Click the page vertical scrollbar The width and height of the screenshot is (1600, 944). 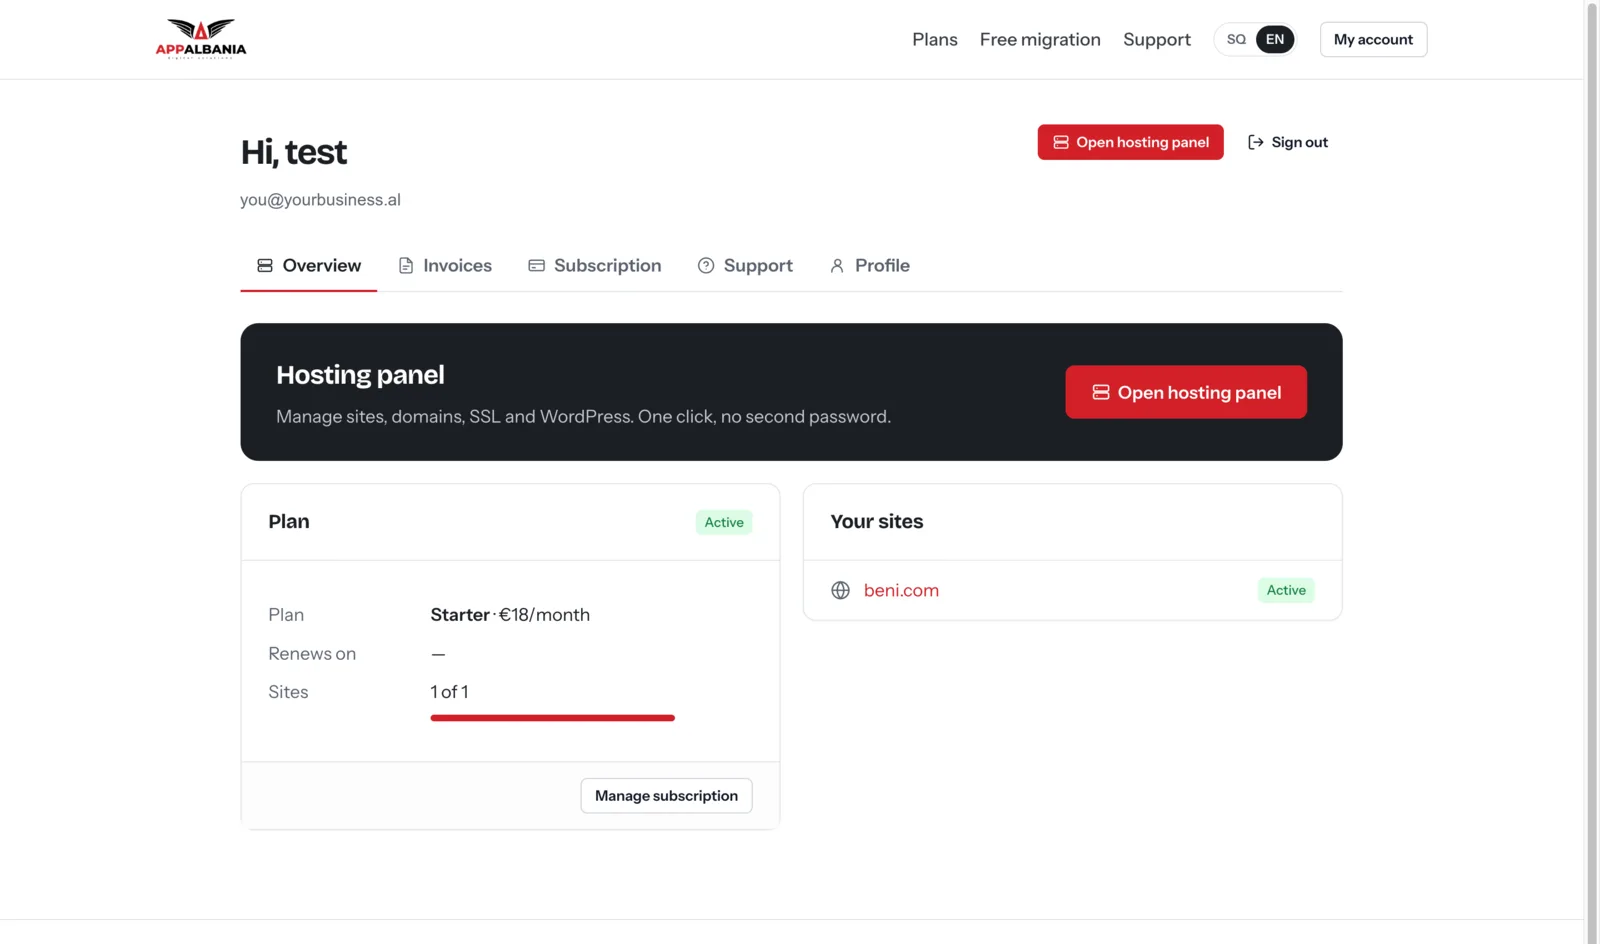click(1592, 472)
